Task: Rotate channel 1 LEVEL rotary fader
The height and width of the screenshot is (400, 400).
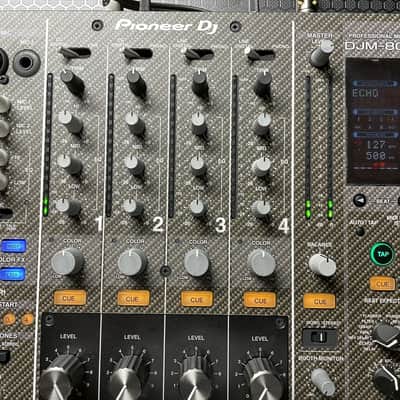Action: (62, 378)
